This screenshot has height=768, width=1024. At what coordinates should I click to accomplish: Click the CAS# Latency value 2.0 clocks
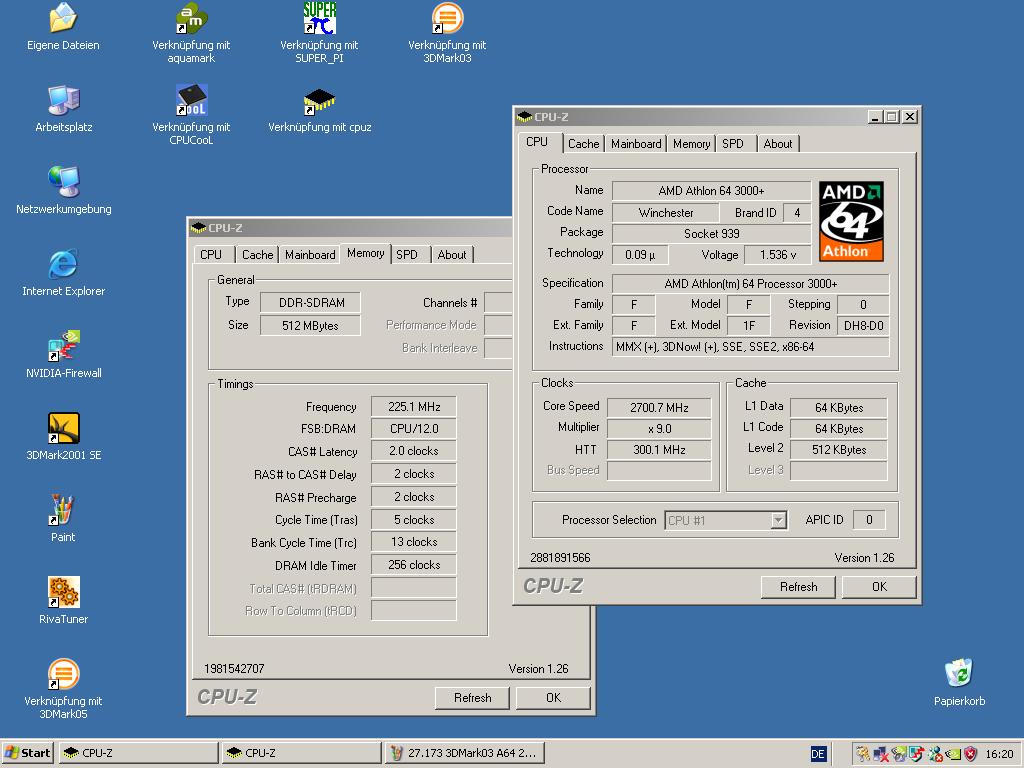pos(413,451)
